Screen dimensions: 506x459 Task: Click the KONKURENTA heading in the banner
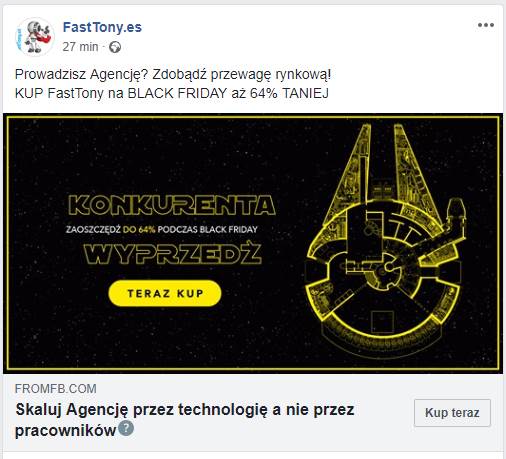click(x=172, y=205)
